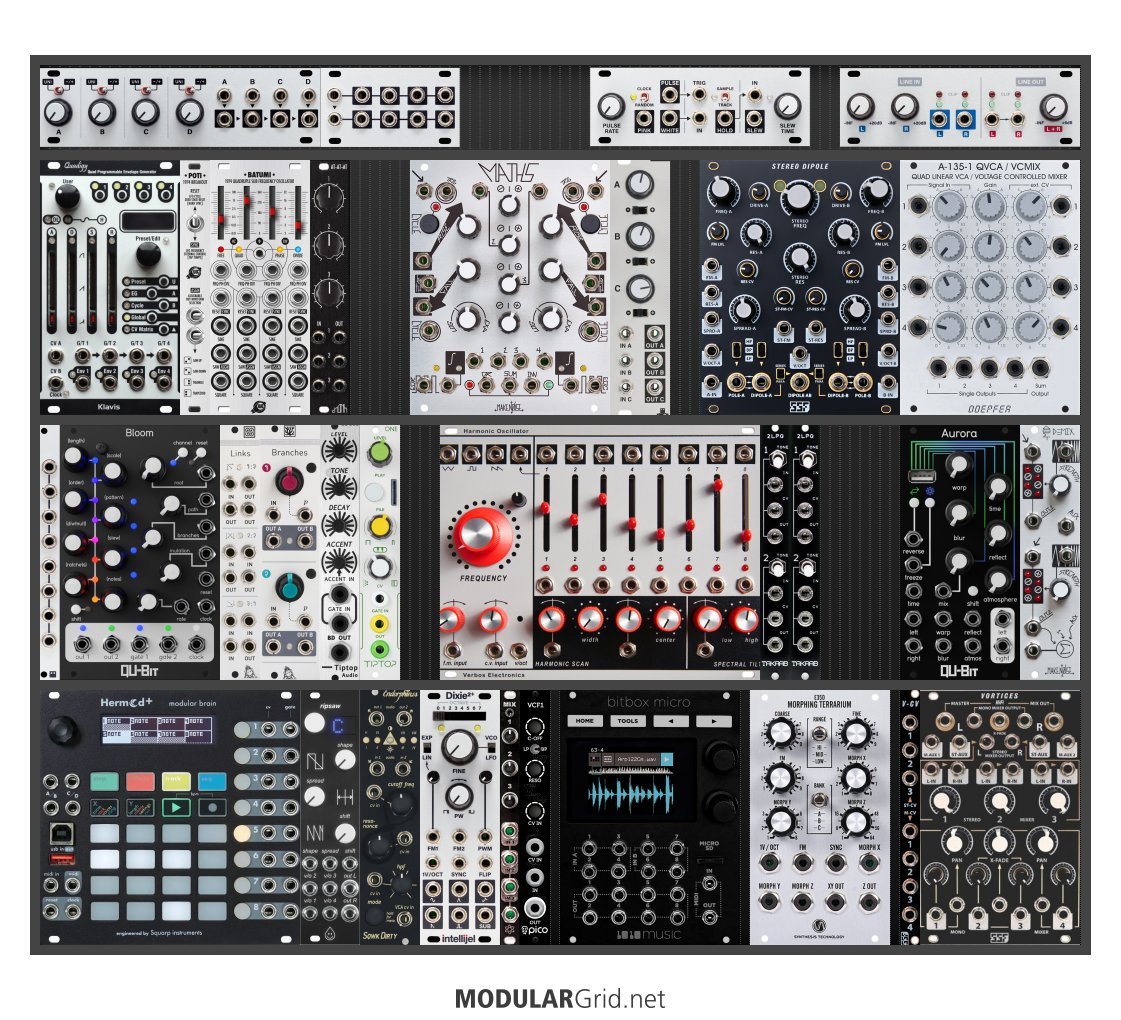The width and height of the screenshot is (1121, 1020).
Task: Open the MODULARGrid.net link
Action: pos(560,999)
